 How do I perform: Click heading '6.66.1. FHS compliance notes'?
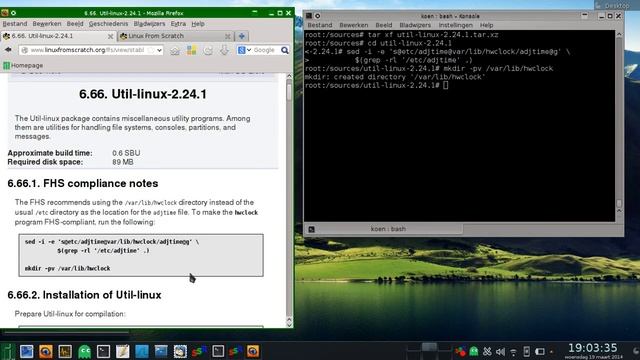83,183
